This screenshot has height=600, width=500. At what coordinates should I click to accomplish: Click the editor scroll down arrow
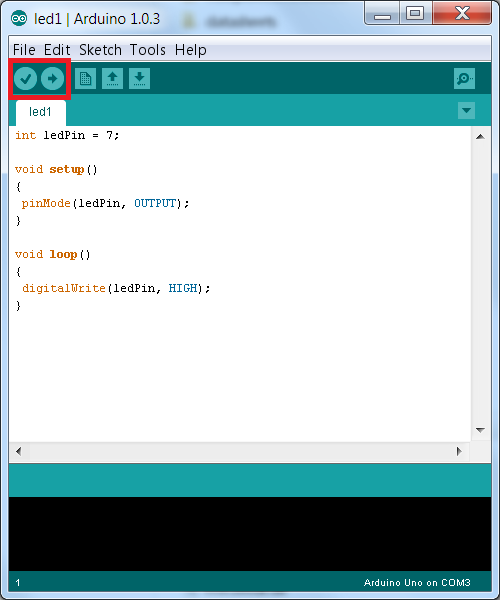(480, 430)
